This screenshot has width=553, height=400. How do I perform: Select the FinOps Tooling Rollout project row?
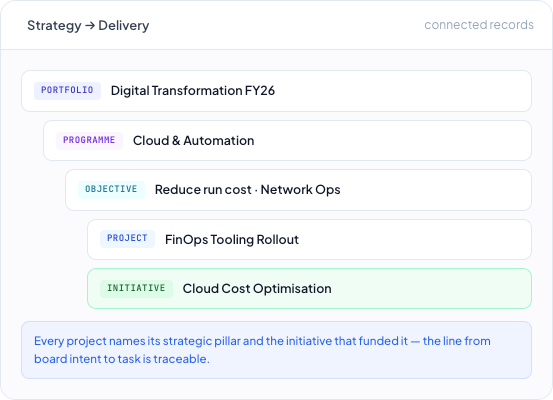pyautogui.click(x=309, y=240)
